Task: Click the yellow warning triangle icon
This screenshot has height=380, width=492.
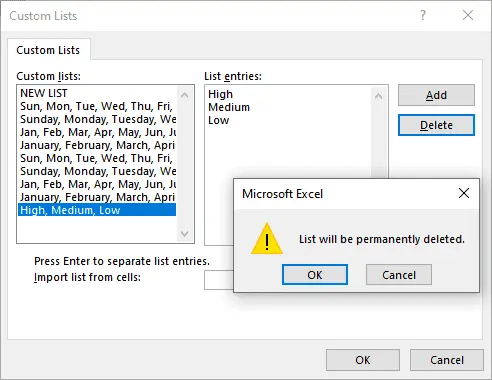Action: [x=267, y=239]
